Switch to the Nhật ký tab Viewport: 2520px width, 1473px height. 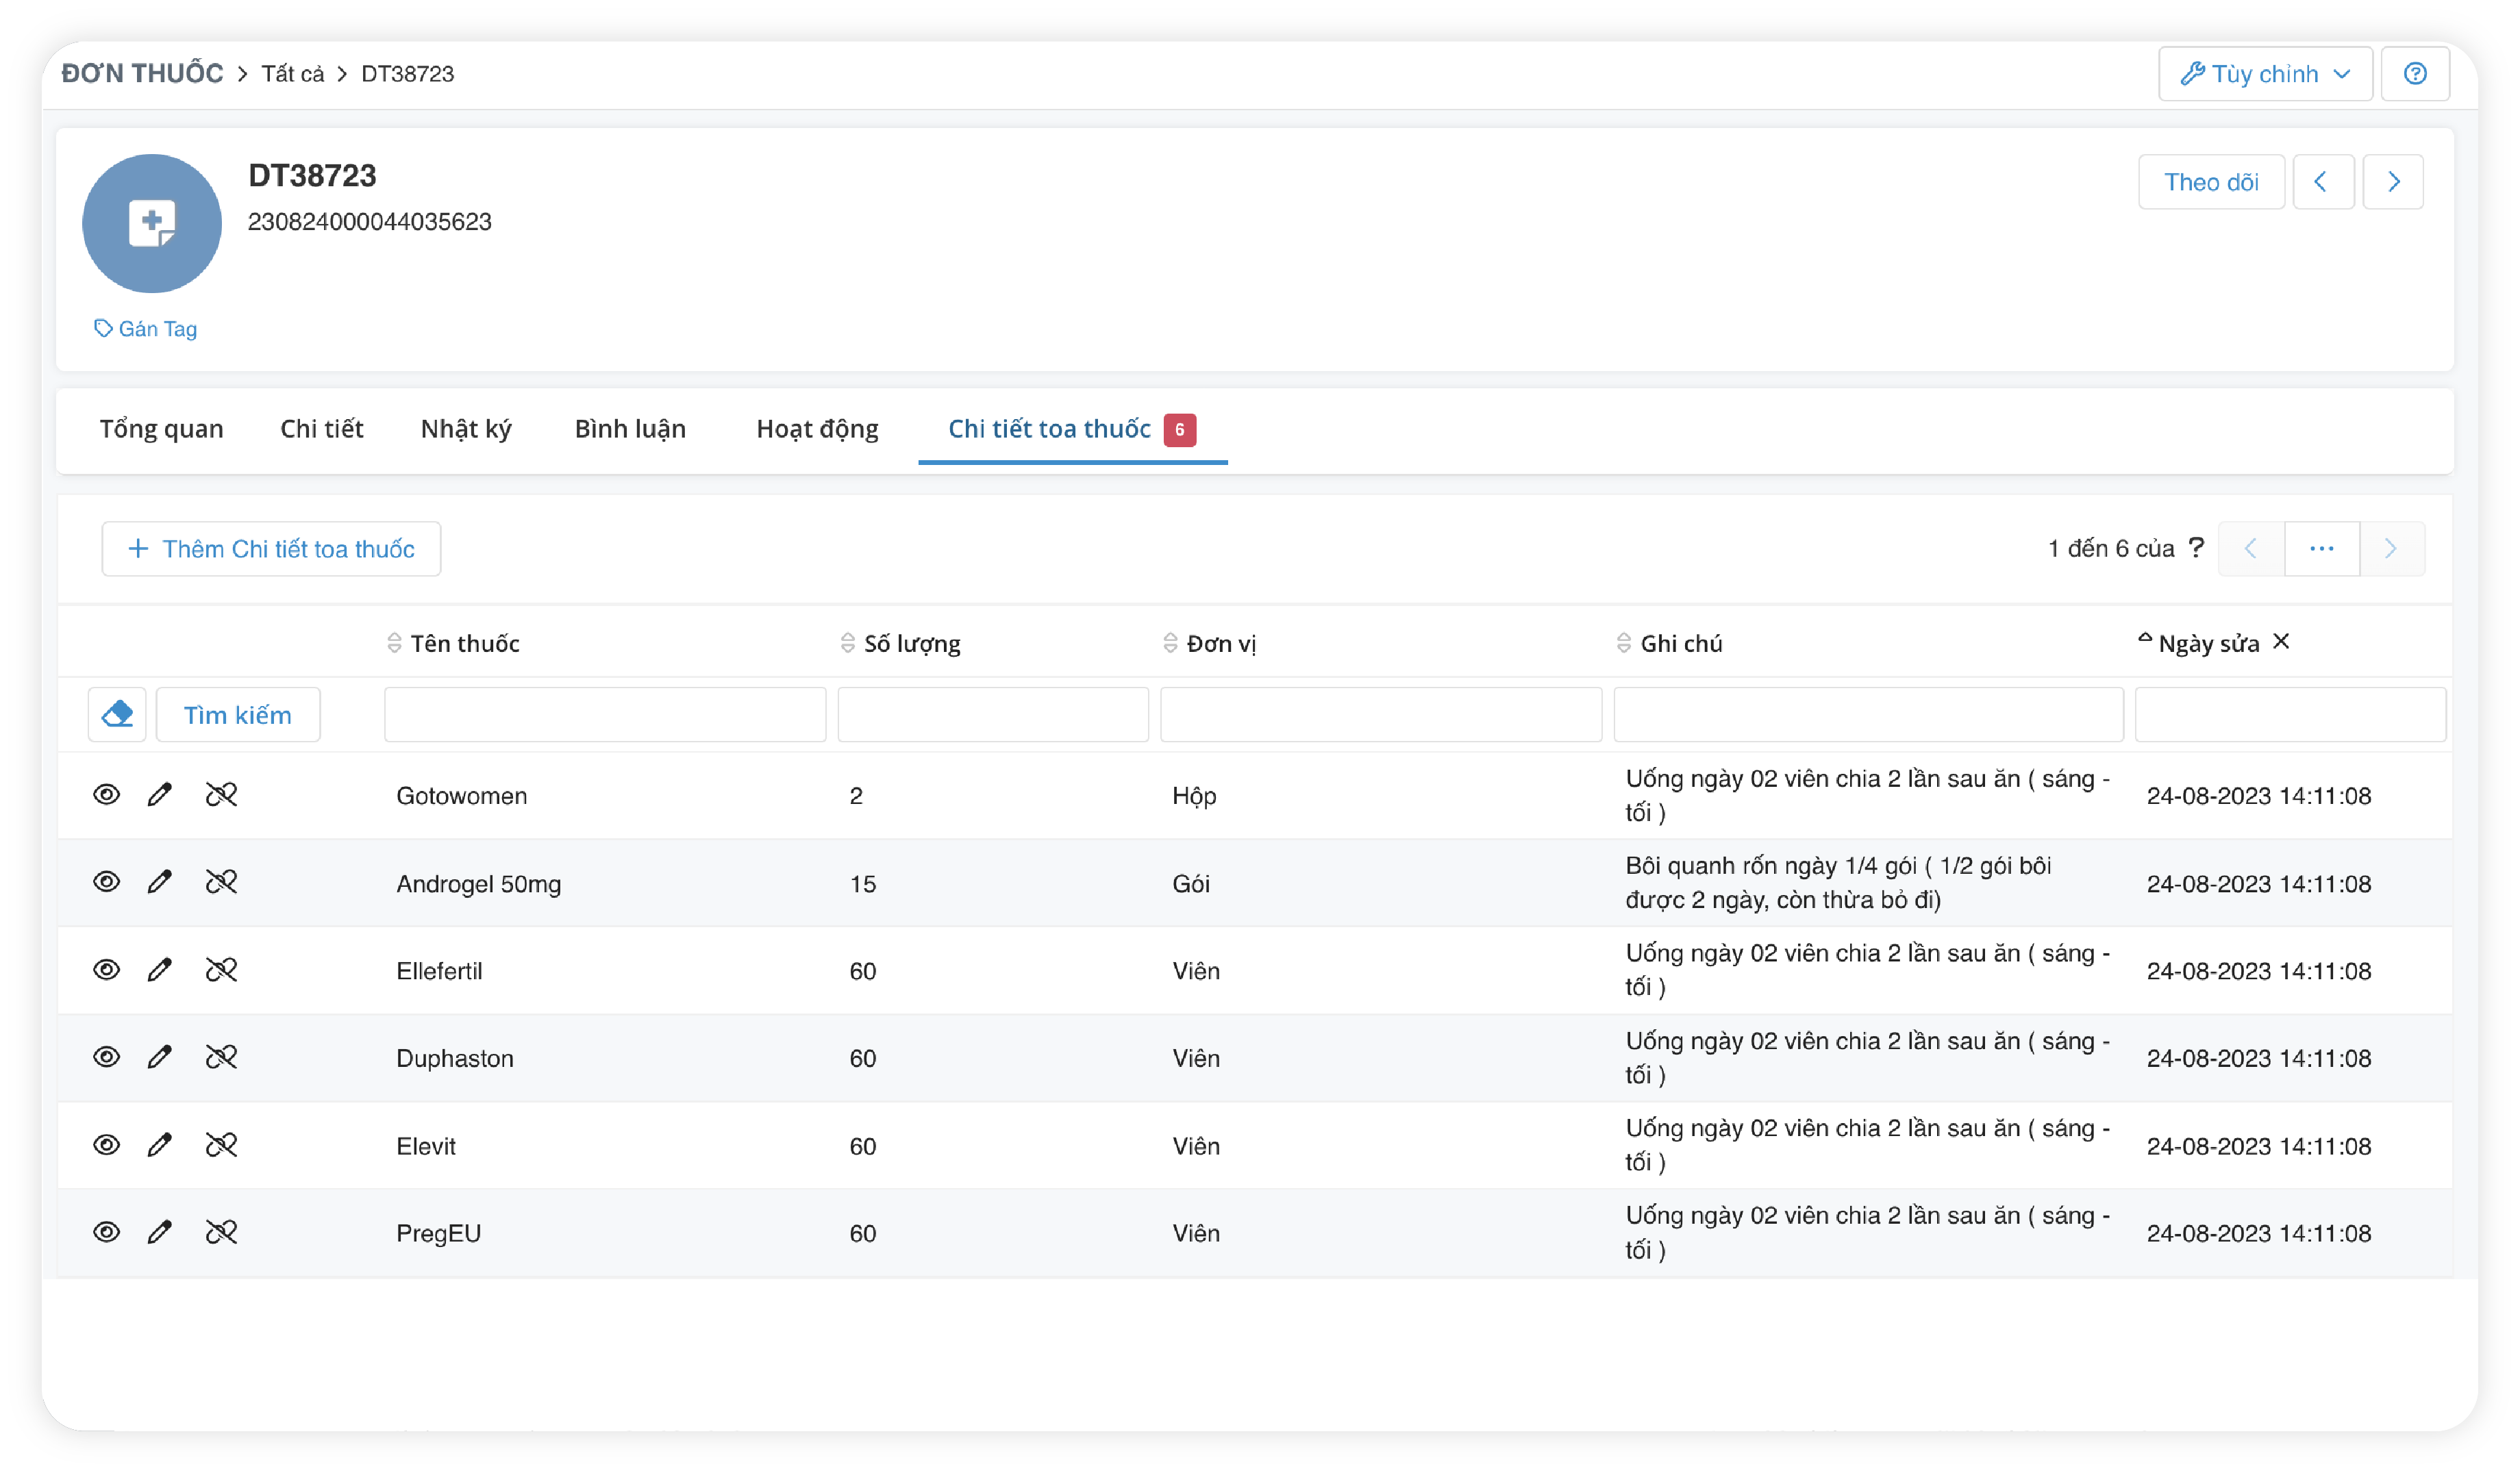coord(466,429)
